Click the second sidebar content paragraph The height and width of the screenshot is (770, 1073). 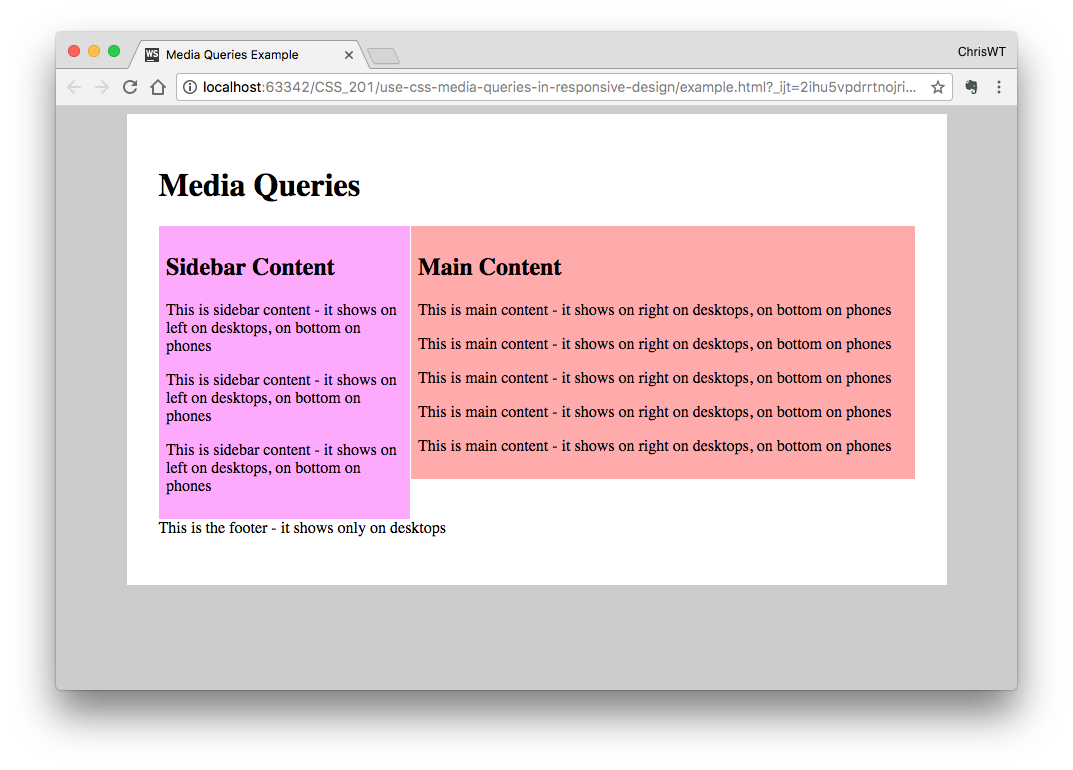pyautogui.click(x=281, y=398)
